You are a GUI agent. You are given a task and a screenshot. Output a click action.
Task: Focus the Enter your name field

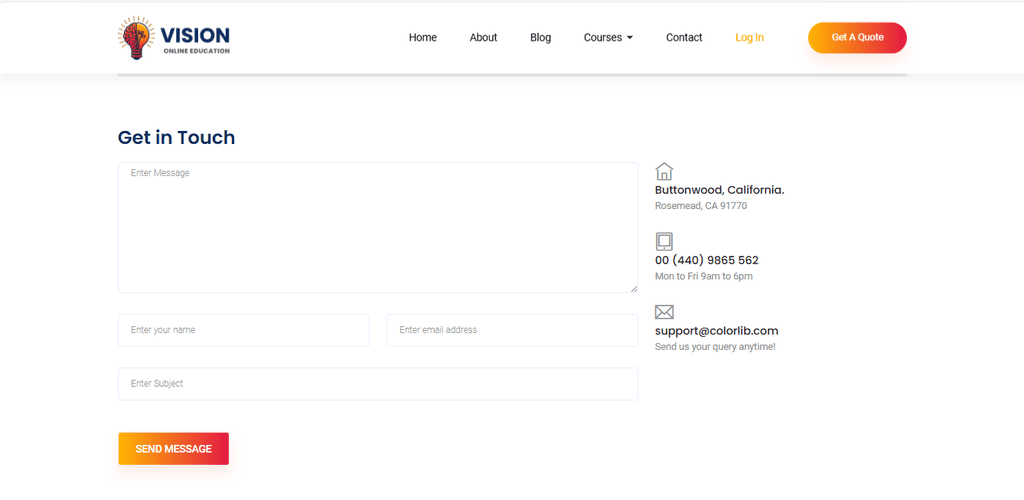[x=244, y=330]
